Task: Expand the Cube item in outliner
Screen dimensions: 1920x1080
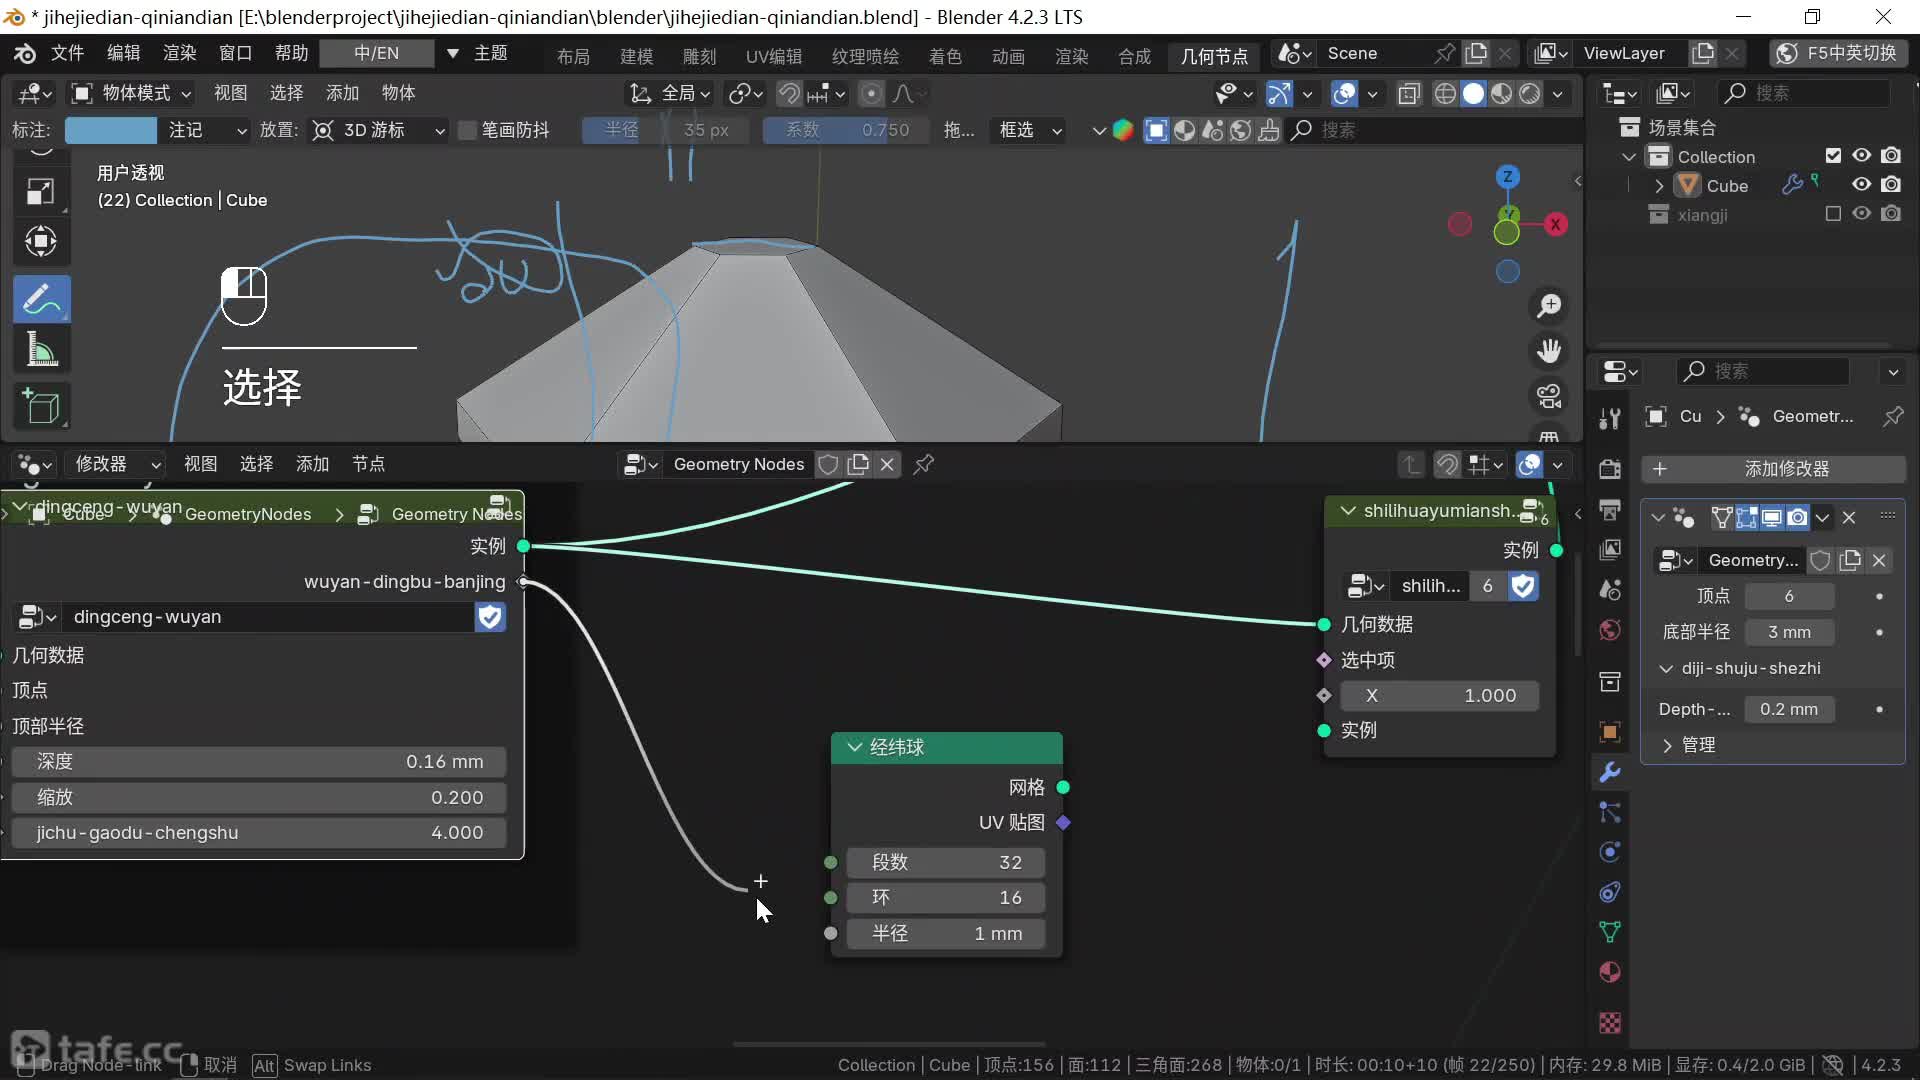Action: point(1660,186)
